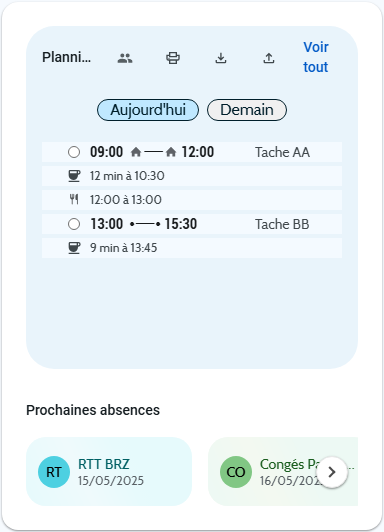Open the RTT BRZ absence card
384x532 pixels.
click(109, 472)
